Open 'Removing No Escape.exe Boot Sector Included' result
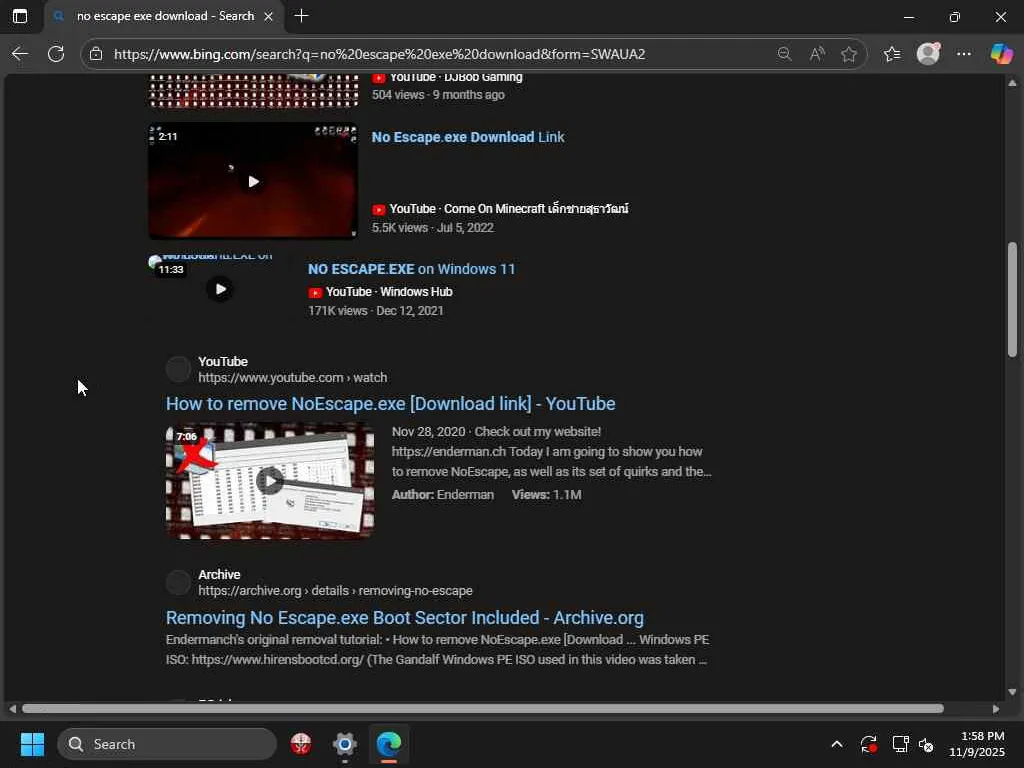The height and width of the screenshot is (768, 1024). (405, 618)
